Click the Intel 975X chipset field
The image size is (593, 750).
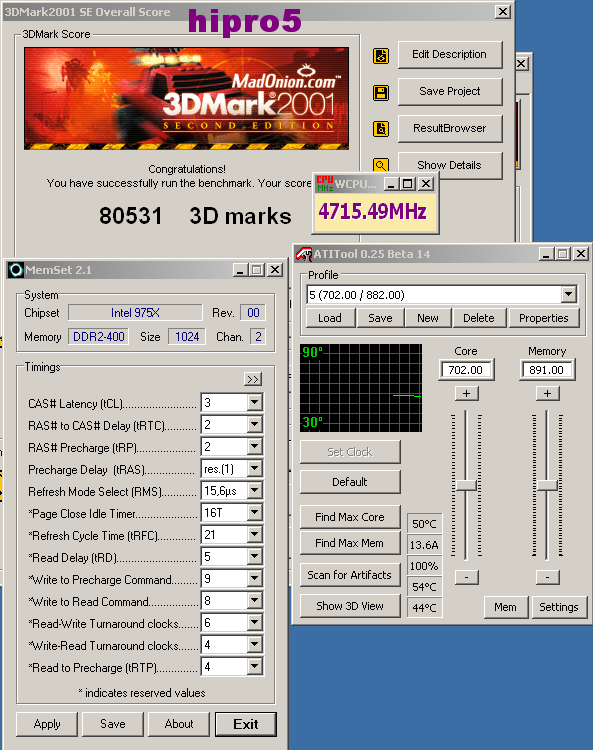pos(135,313)
